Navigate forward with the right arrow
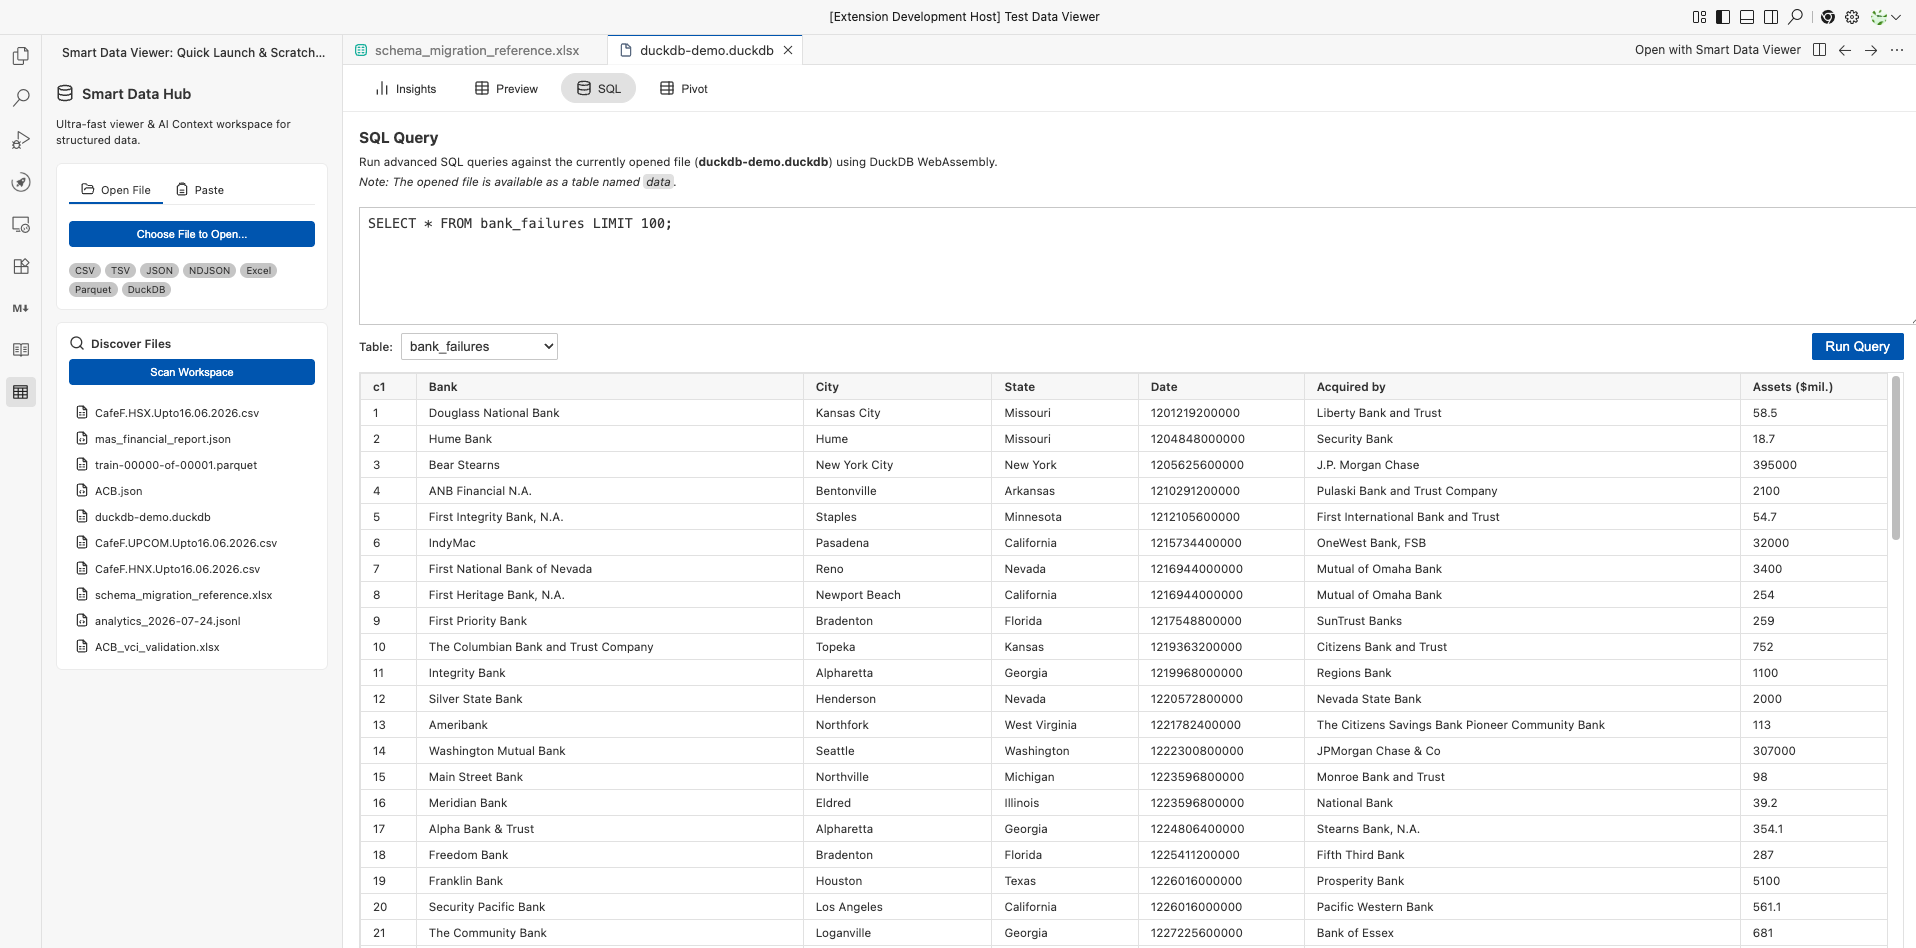This screenshot has height=948, width=1916. (1871, 50)
